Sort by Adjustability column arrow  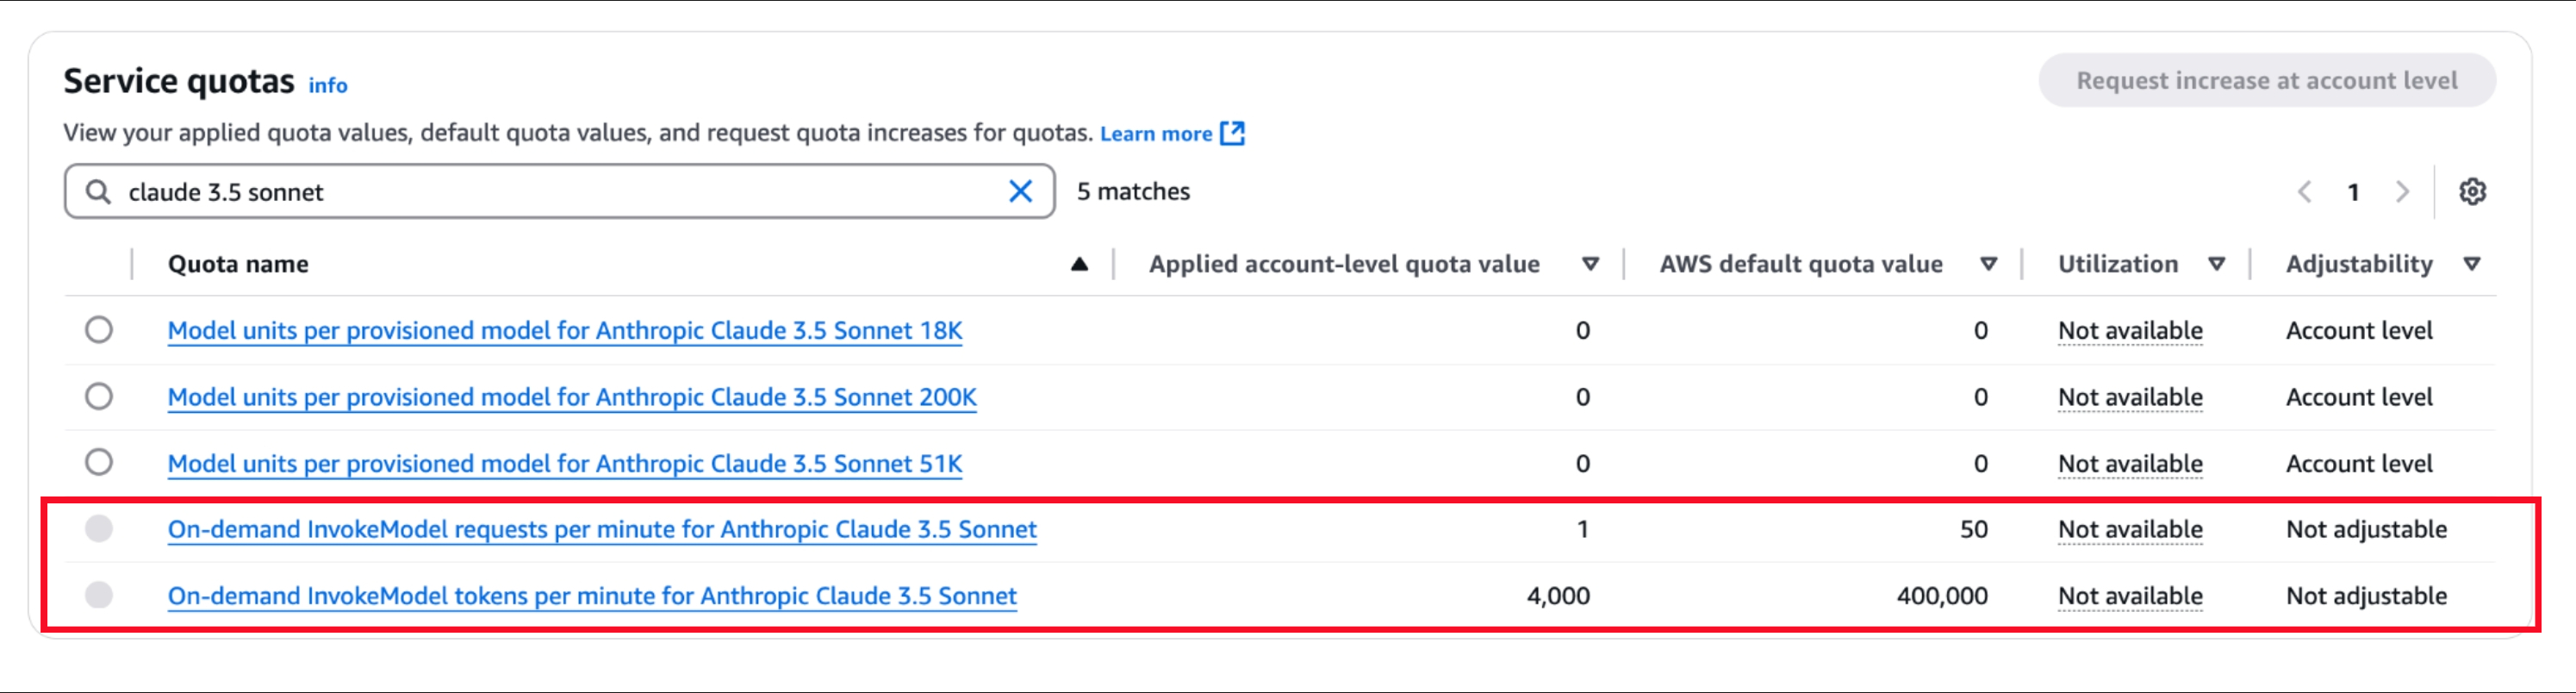[2472, 264]
